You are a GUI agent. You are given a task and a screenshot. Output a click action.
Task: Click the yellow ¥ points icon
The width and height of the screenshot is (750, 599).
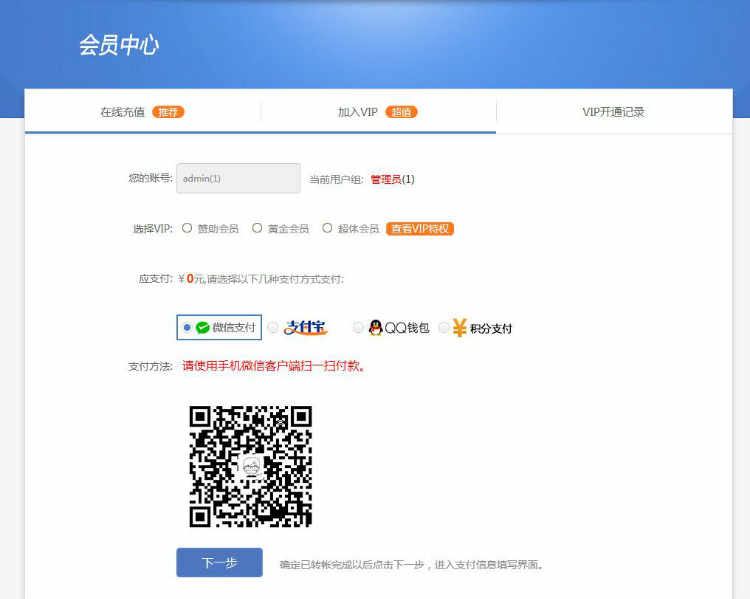pos(459,328)
